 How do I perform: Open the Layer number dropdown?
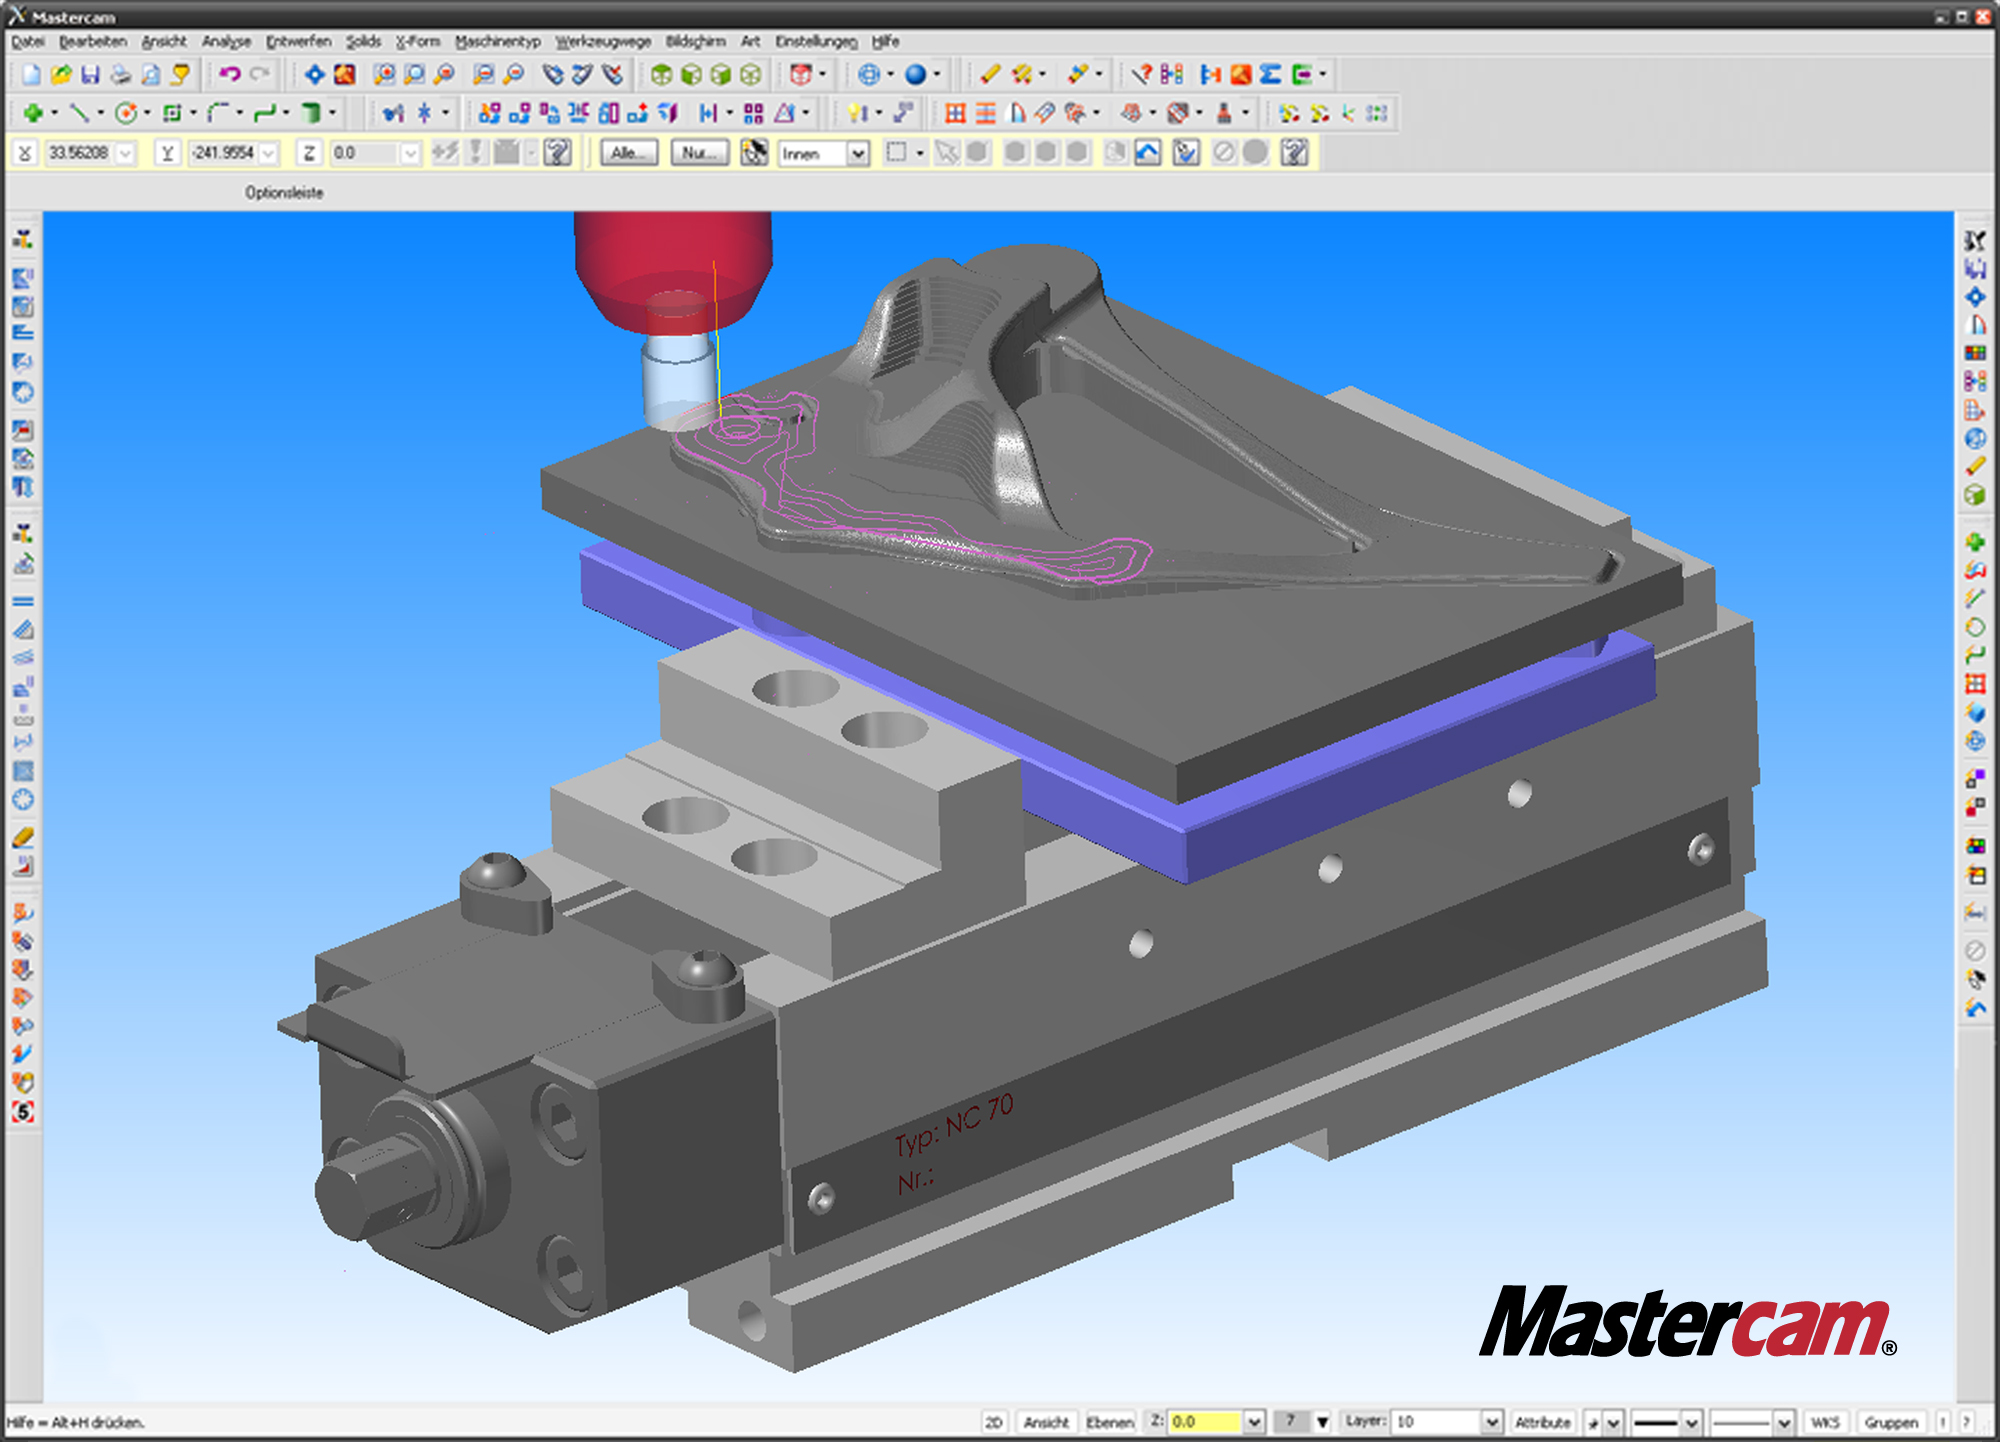pyautogui.click(x=1493, y=1421)
